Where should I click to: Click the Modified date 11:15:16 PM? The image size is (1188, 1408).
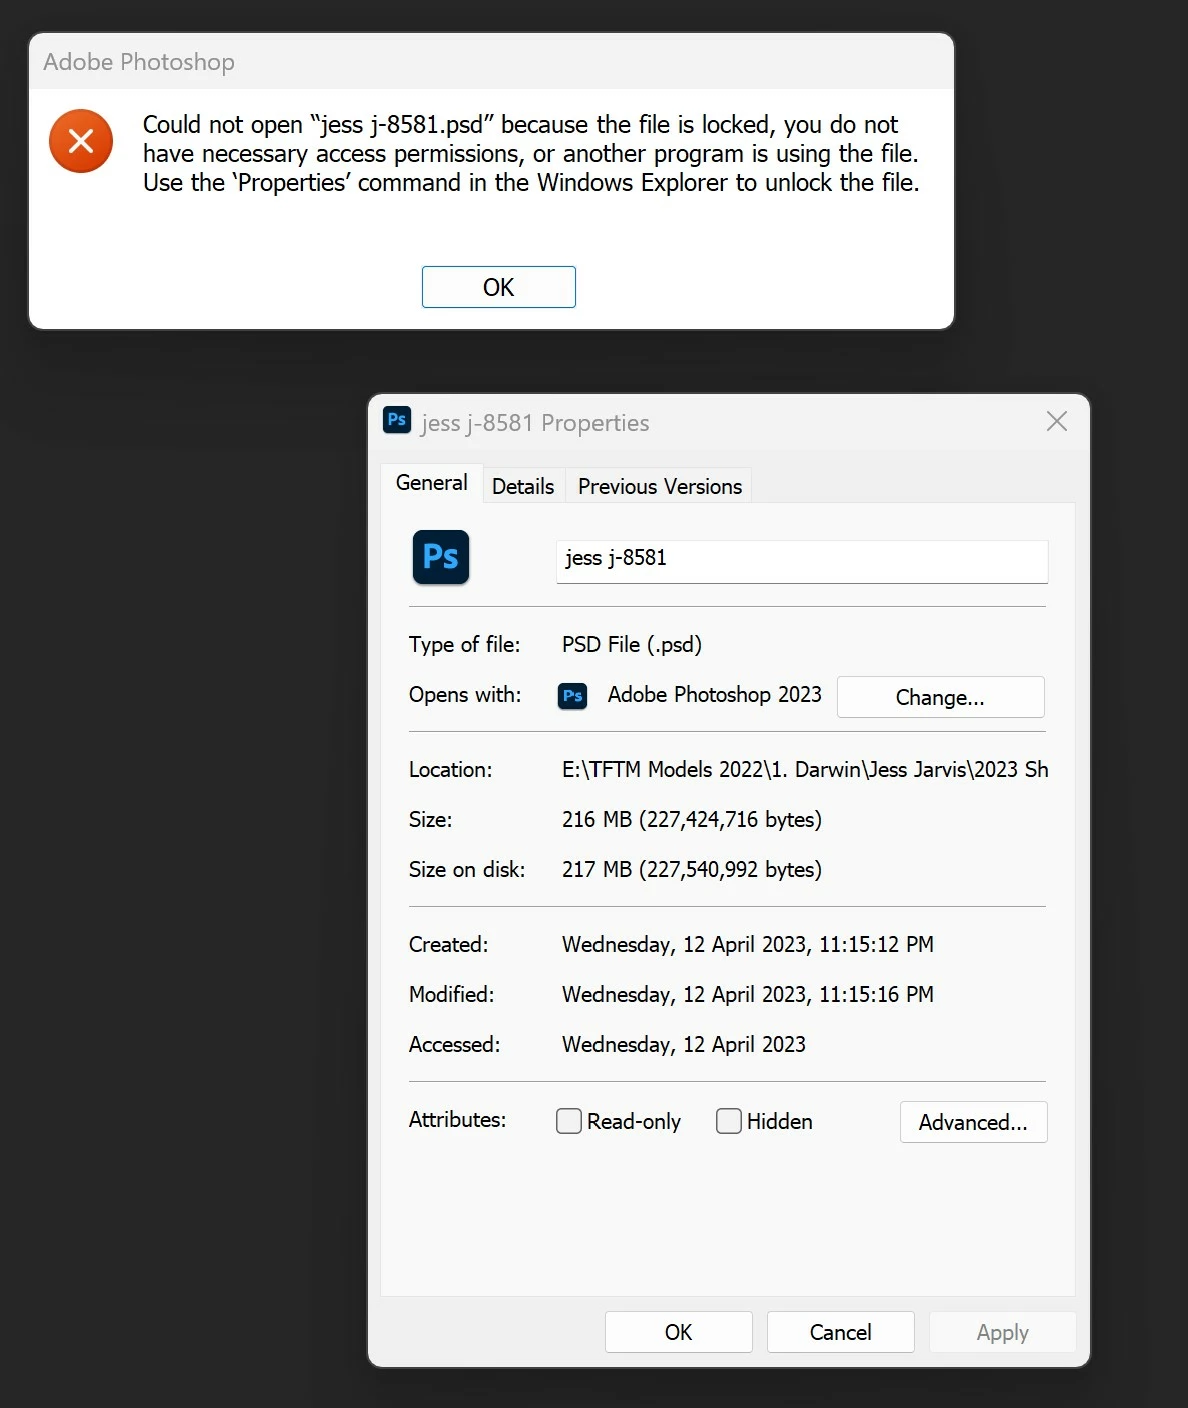pyautogui.click(x=748, y=994)
